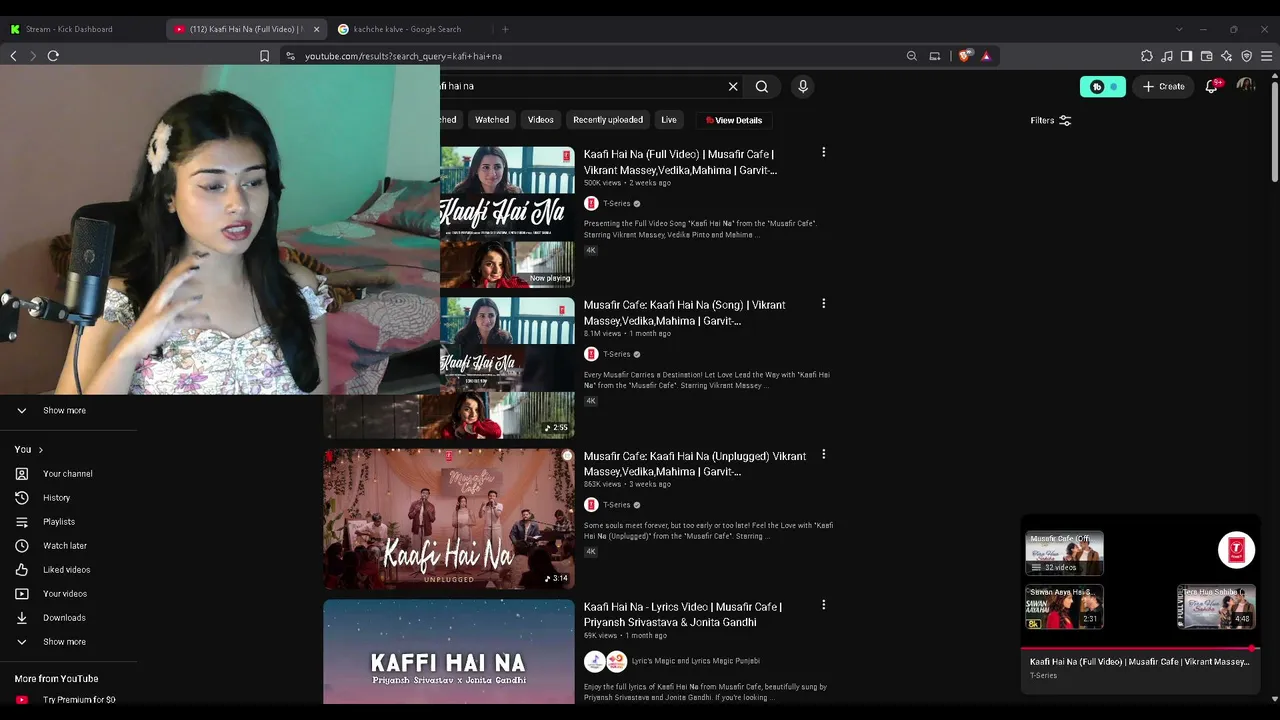Select the Recently uploaded filter chip

coord(608,120)
